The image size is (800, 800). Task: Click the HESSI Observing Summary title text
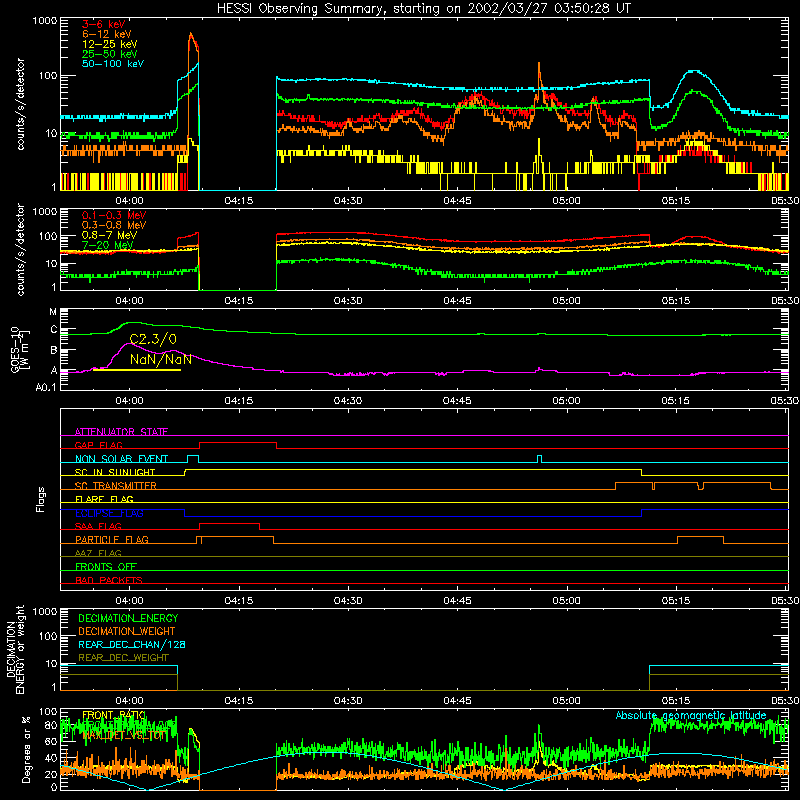click(423, 9)
